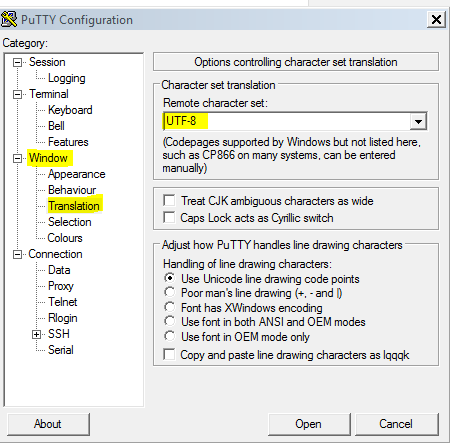Image resolution: width=450 pixels, height=443 pixels.
Task: Go to the Colours settings
Action: click(65, 238)
